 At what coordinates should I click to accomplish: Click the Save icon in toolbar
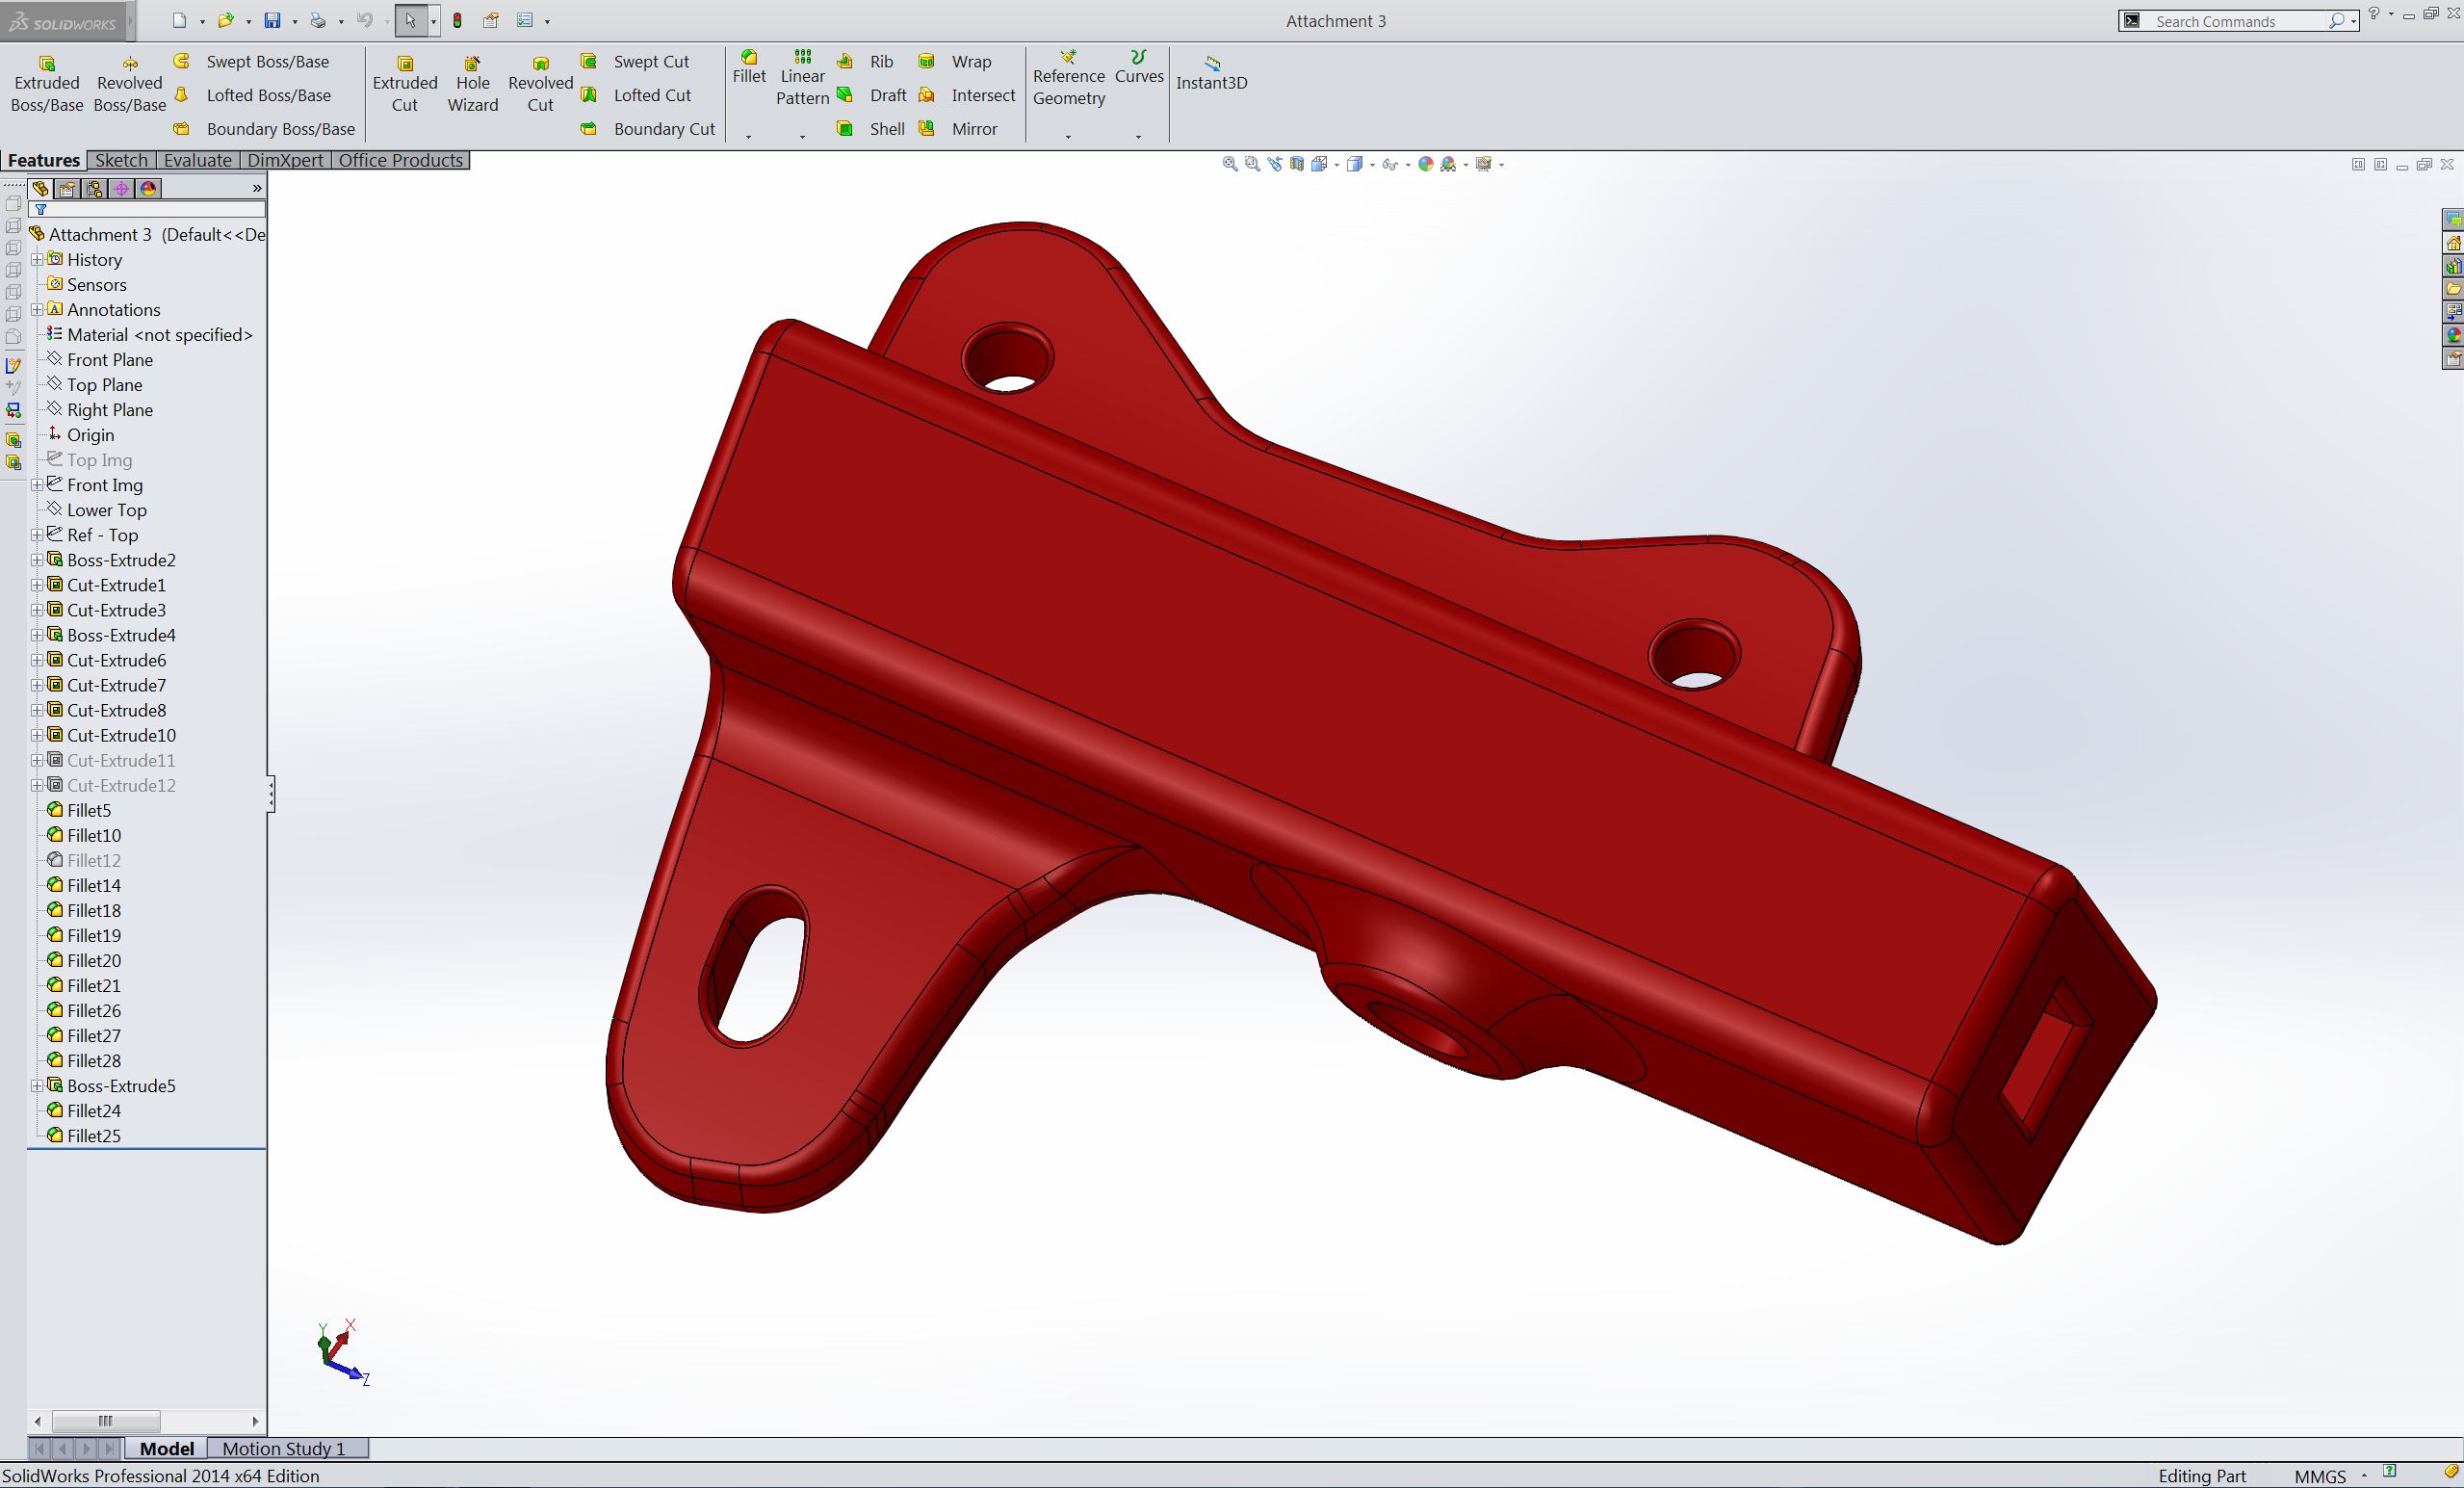[272, 20]
